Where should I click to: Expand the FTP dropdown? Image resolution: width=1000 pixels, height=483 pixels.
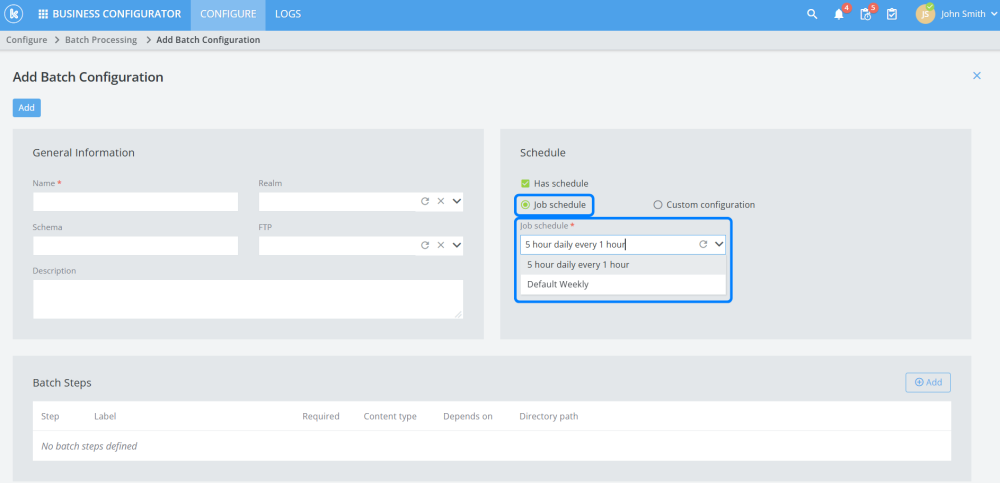tap(457, 245)
